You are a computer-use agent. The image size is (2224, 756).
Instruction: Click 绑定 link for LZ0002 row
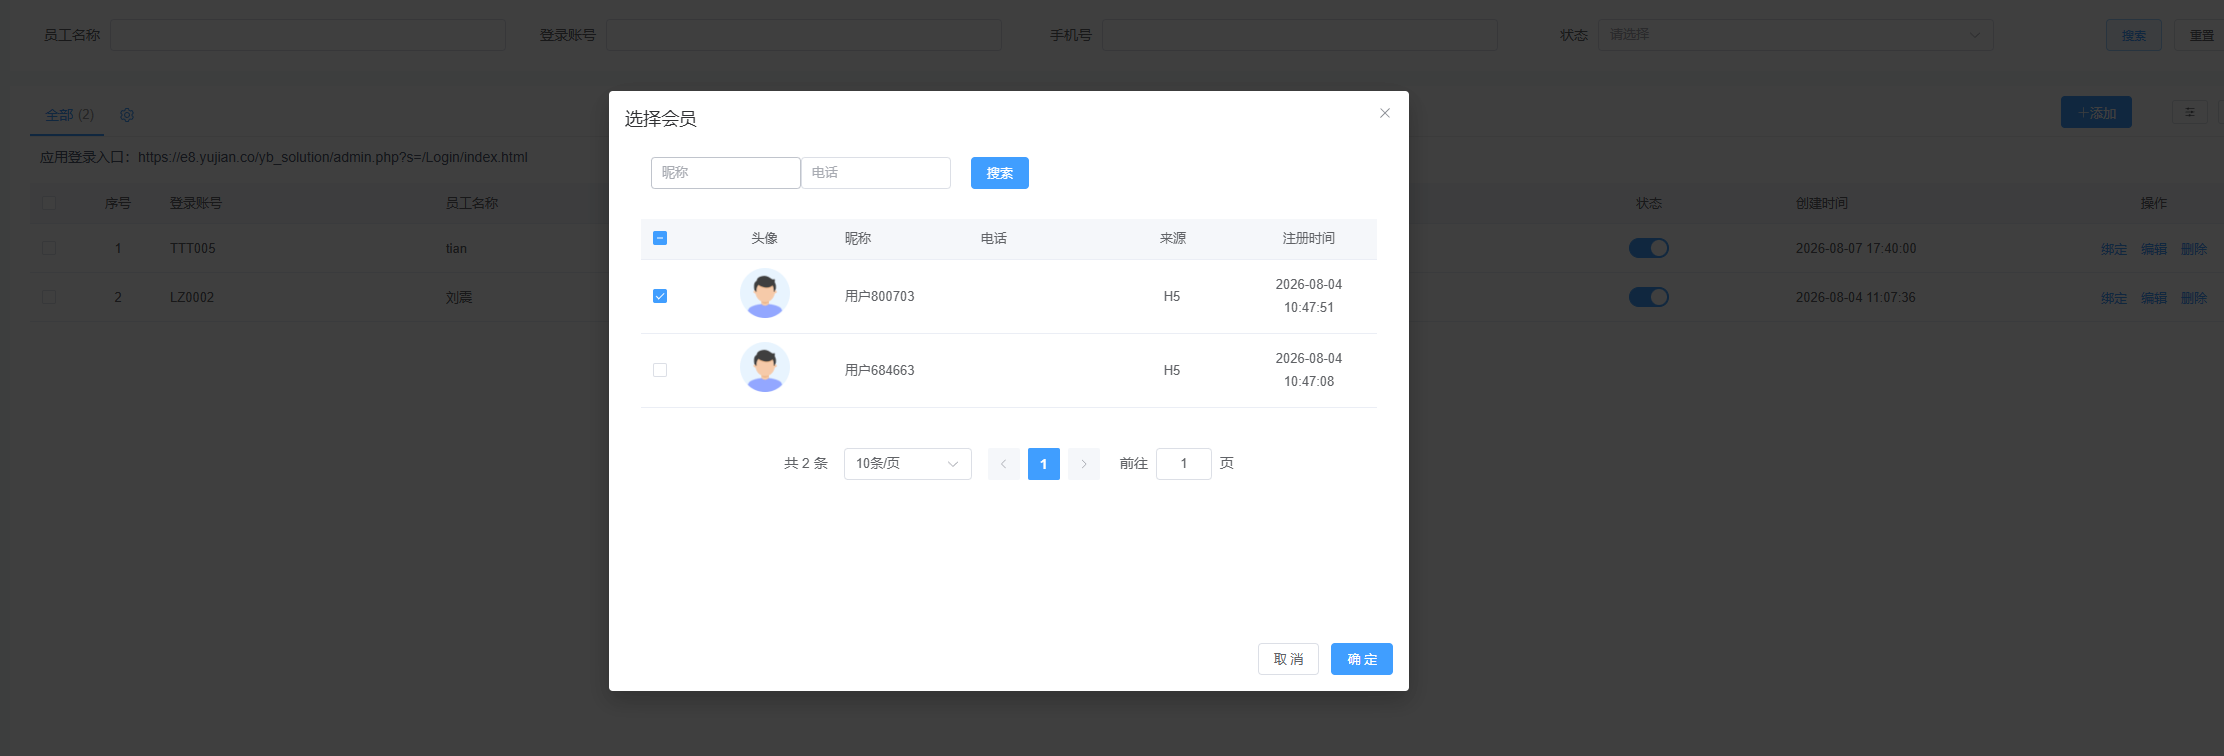click(2114, 298)
